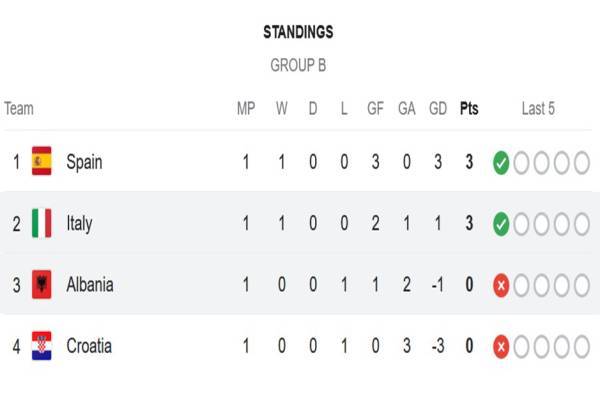
Task: Click Croatia's red loss X icon
Action: click(501, 347)
